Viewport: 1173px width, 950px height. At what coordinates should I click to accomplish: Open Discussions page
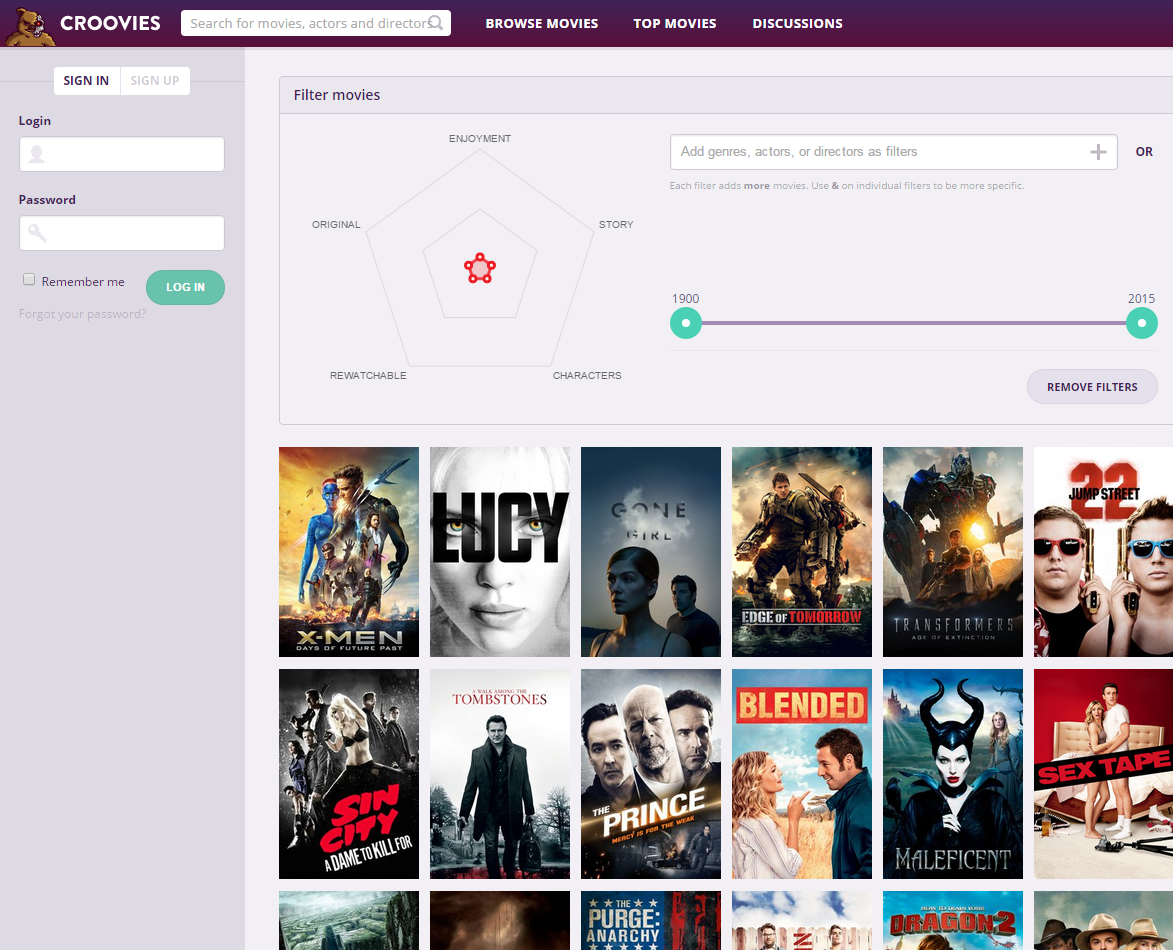point(797,23)
